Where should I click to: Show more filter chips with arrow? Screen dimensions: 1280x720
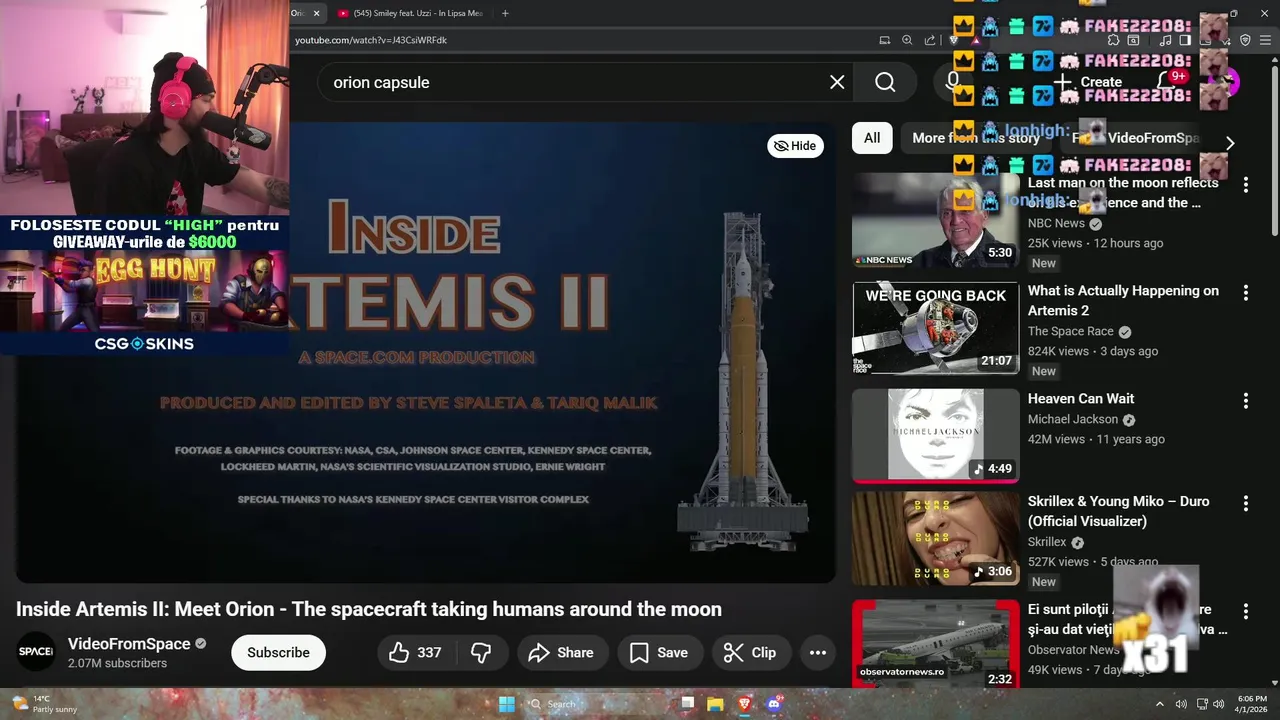pos(1230,143)
